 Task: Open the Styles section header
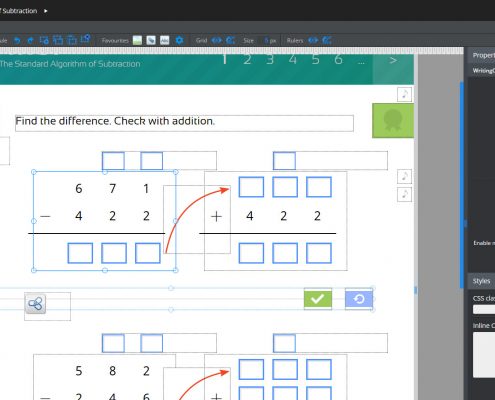[481, 281]
